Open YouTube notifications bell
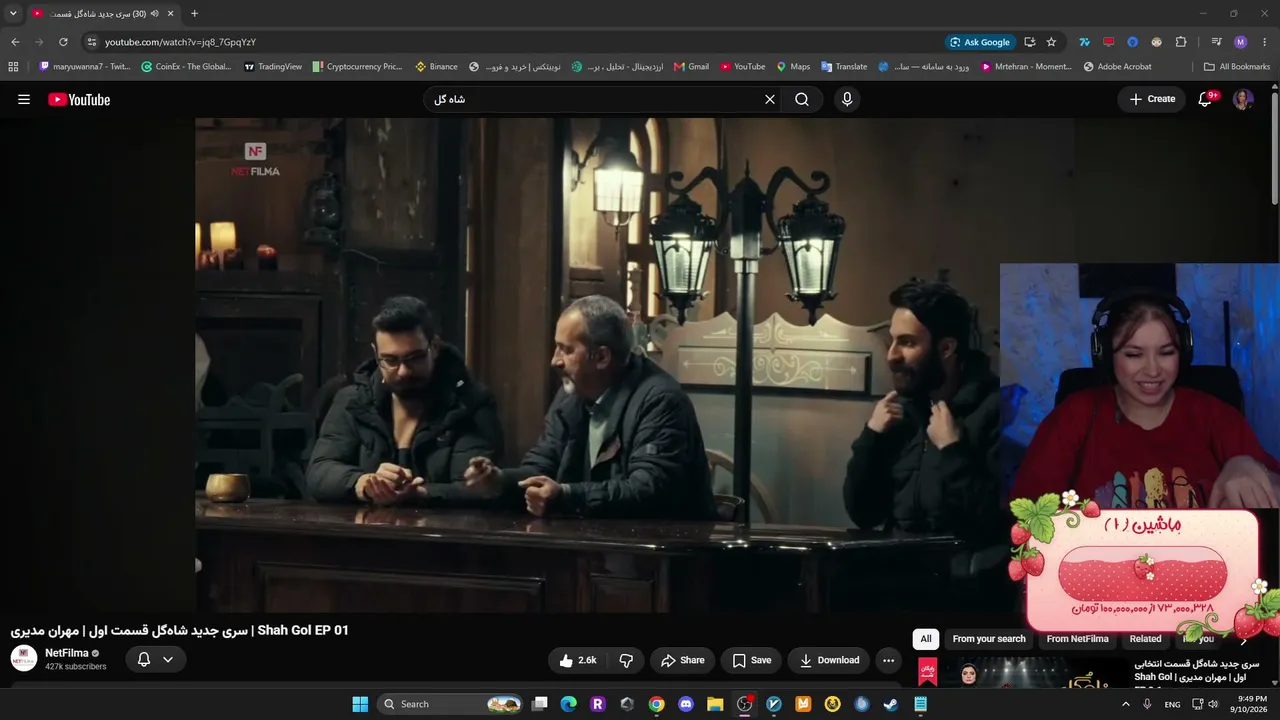This screenshot has width=1280, height=720. point(1205,99)
